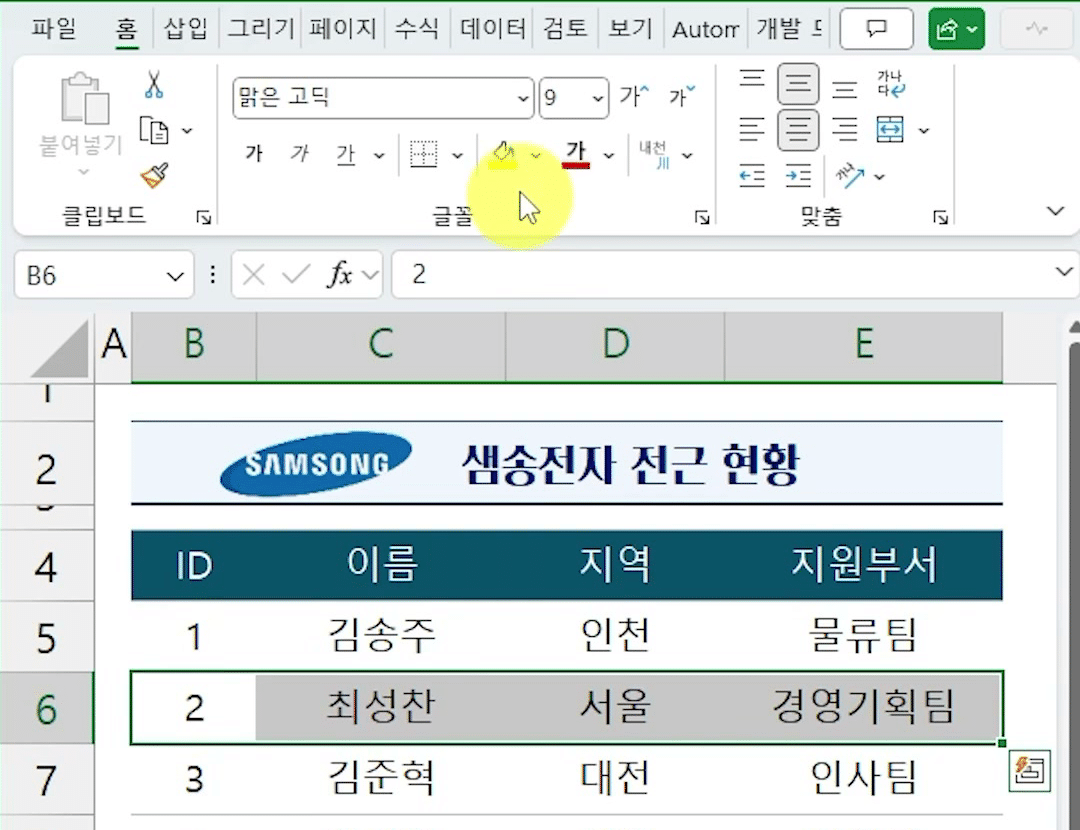Switch to the 보기 tab
Viewport: 1080px width, 830px height.
click(x=630, y=28)
